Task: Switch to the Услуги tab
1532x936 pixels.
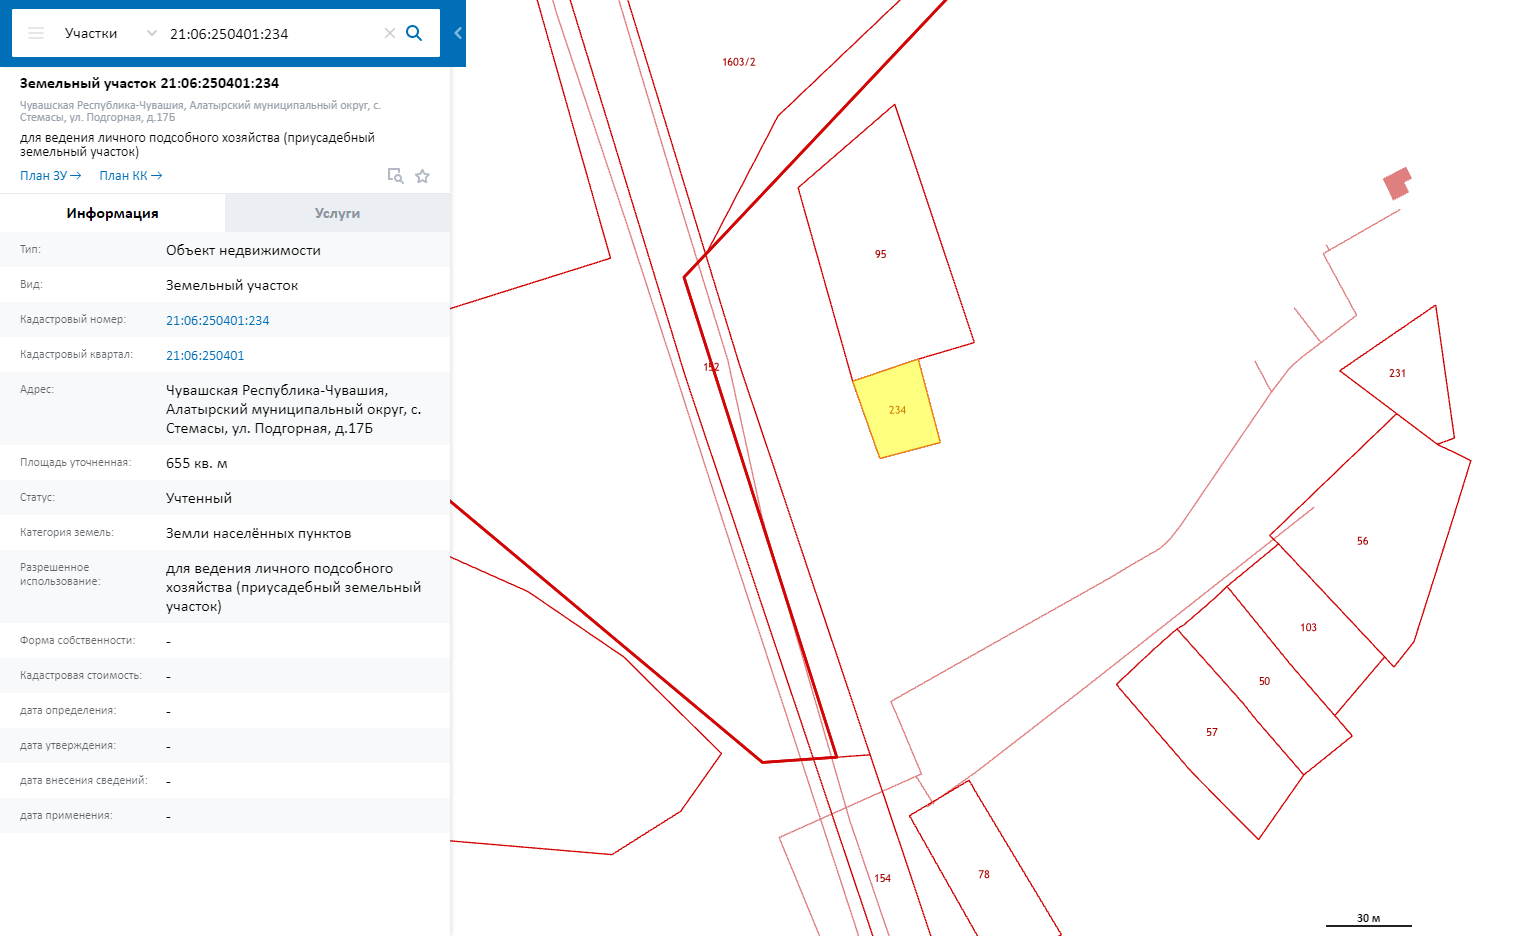Action: click(x=337, y=213)
